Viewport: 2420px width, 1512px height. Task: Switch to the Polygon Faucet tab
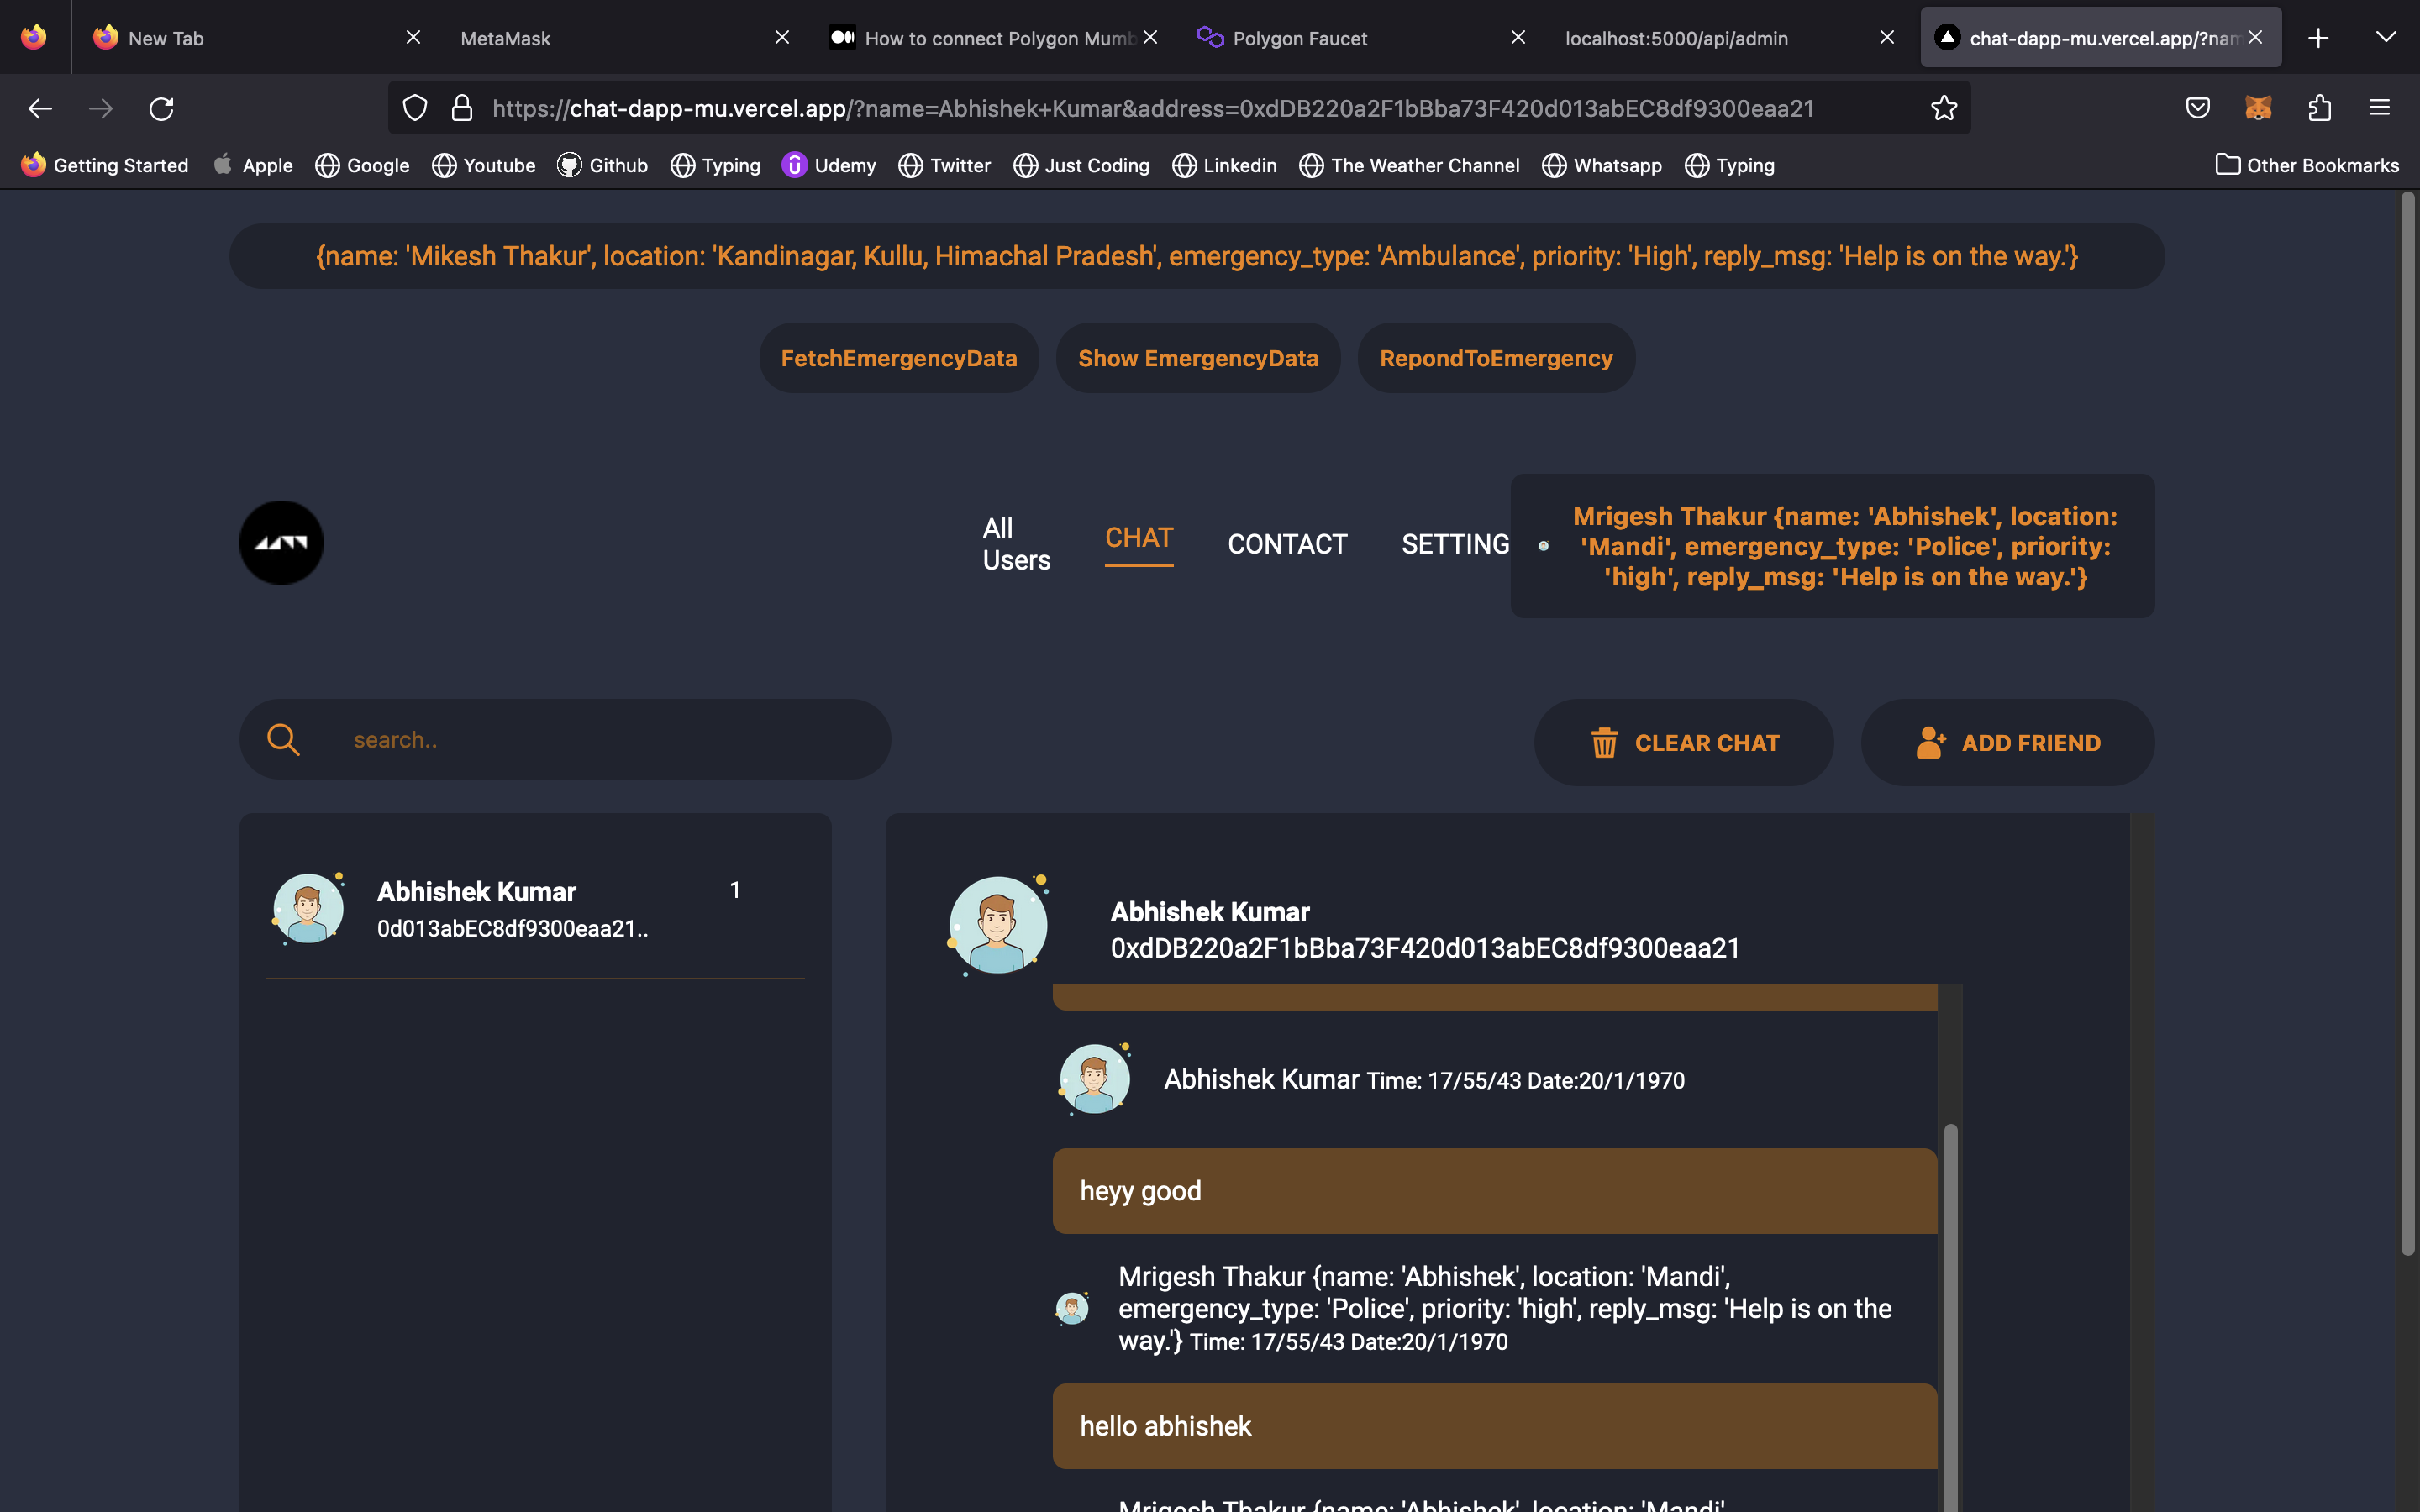pos(1299,38)
